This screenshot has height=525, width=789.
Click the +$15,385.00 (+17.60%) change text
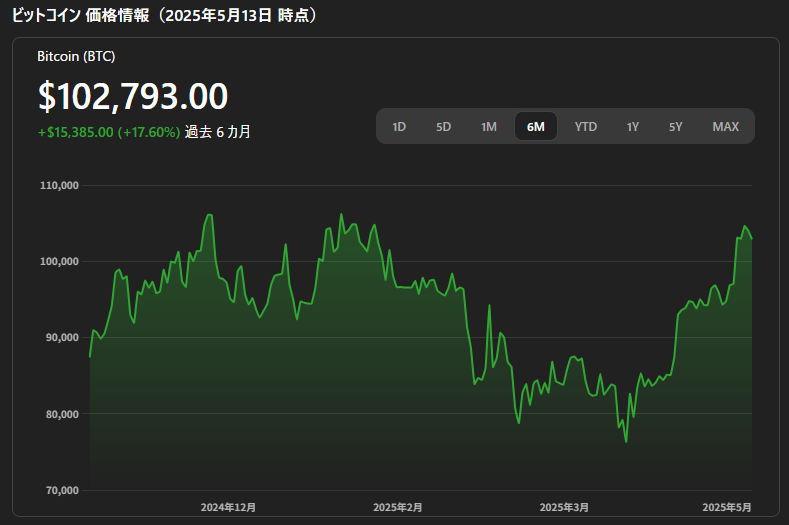(x=109, y=132)
